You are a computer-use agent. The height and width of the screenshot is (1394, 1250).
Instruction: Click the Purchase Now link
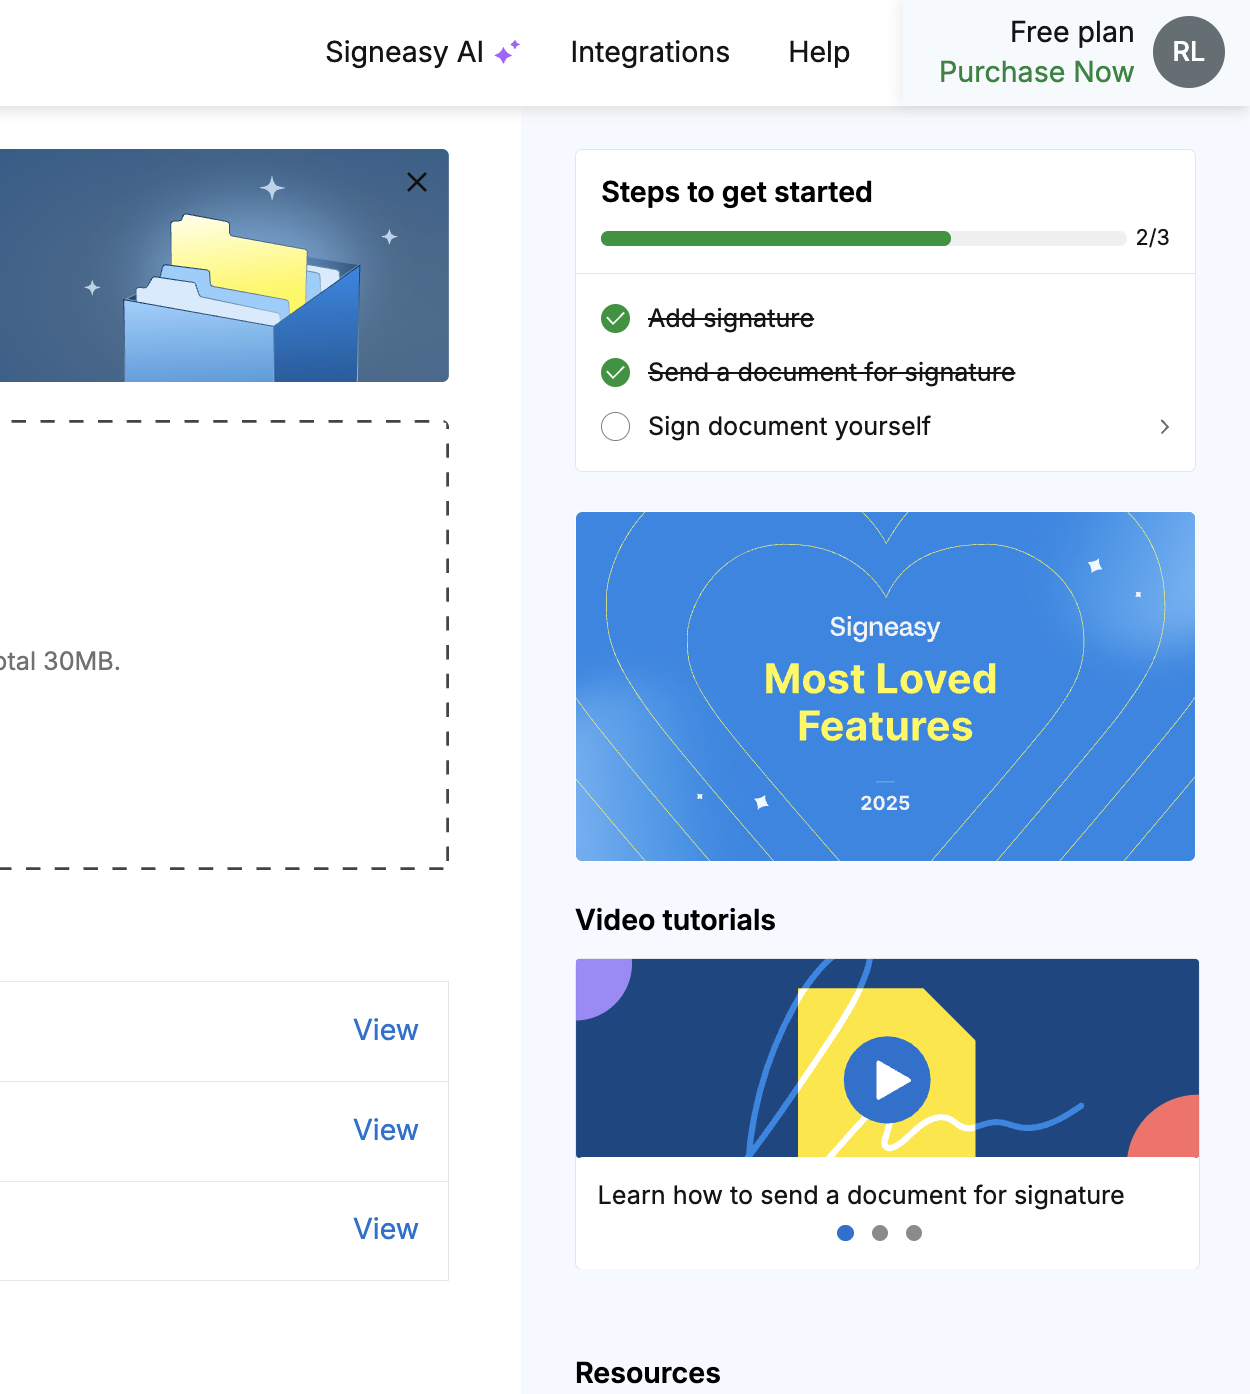tap(1036, 72)
